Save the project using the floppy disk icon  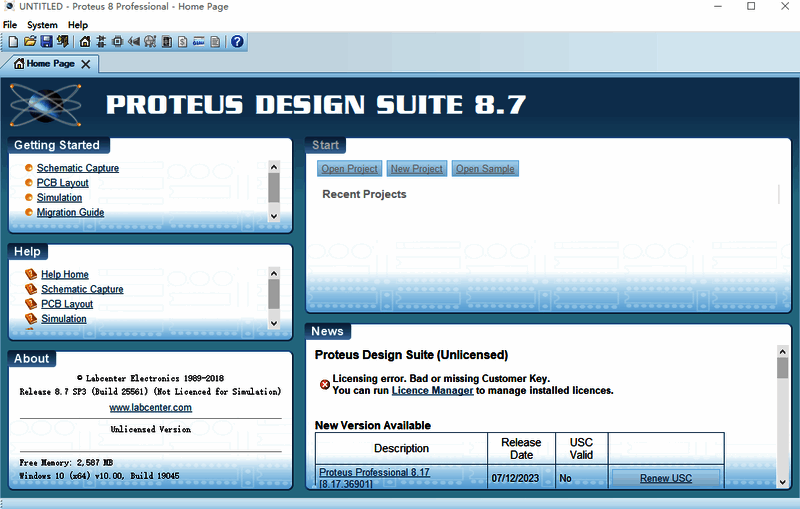click(46, 42)
